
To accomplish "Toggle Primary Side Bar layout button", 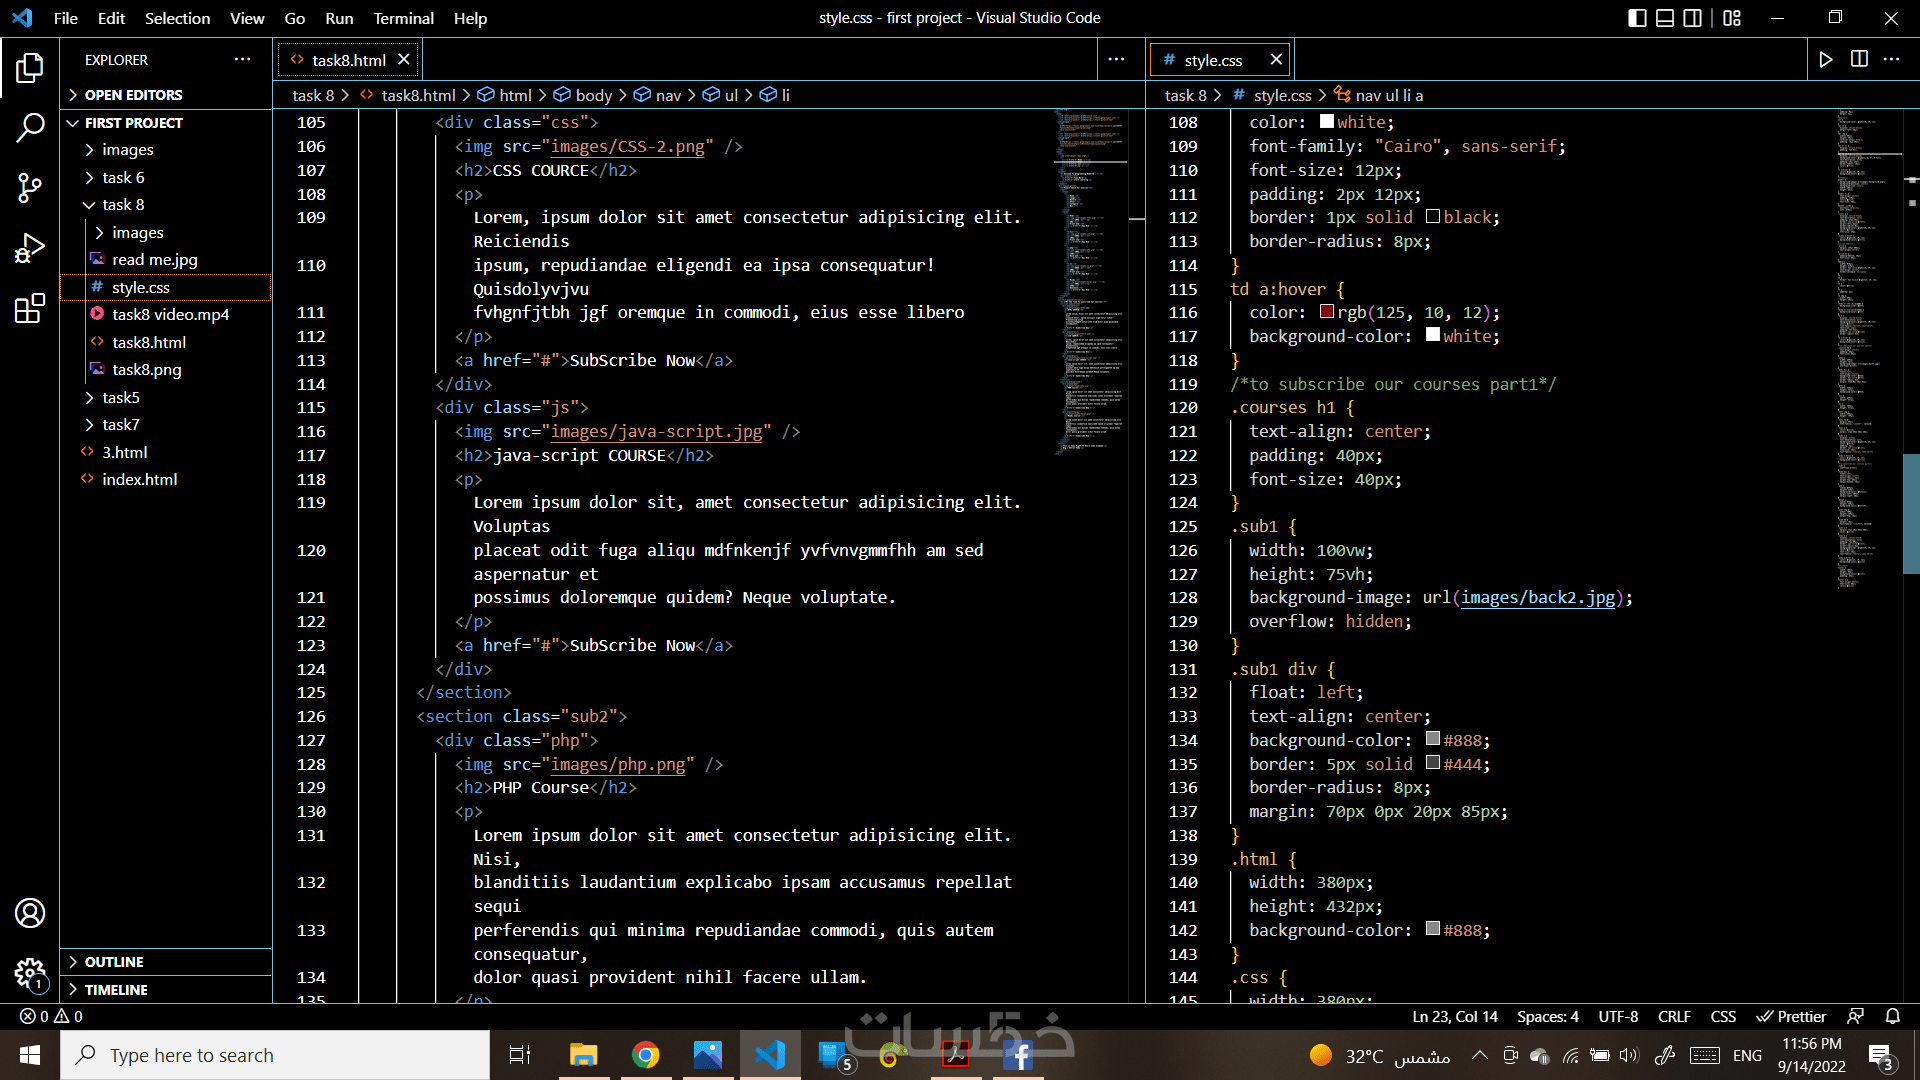I will 1637,18.
